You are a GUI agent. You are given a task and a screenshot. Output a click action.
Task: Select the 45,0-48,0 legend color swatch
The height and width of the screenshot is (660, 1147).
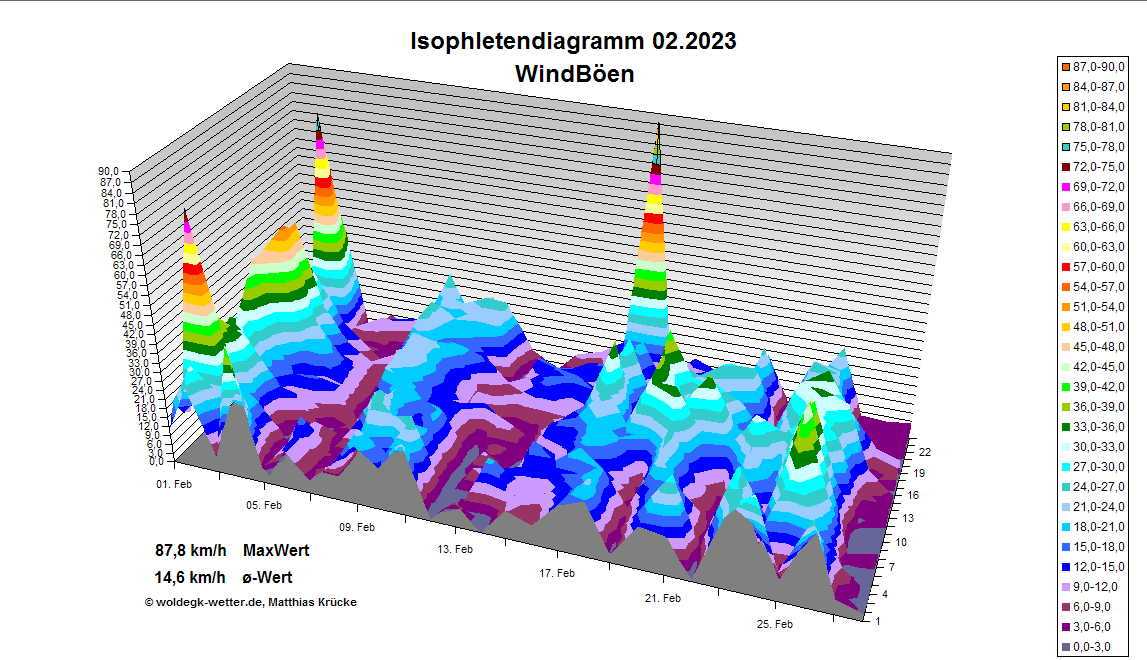click(1066, 347)
